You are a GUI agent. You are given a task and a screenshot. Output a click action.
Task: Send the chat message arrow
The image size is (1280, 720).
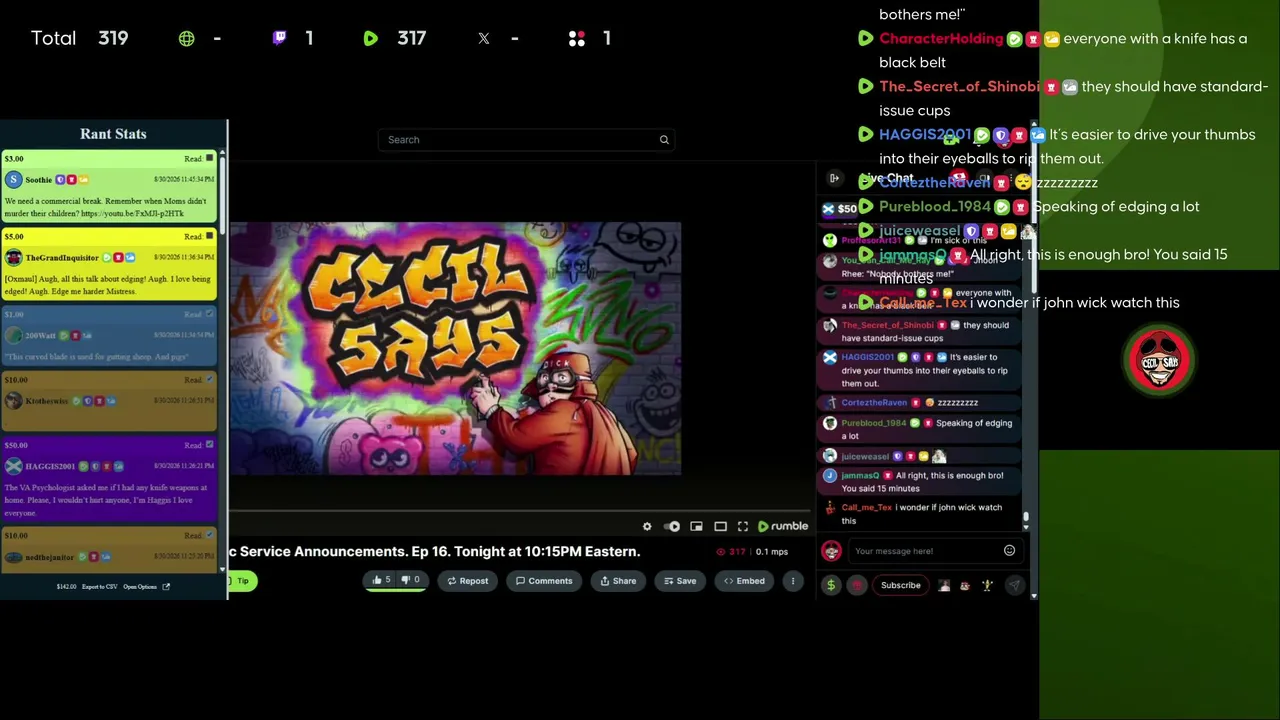point(1014,586)
